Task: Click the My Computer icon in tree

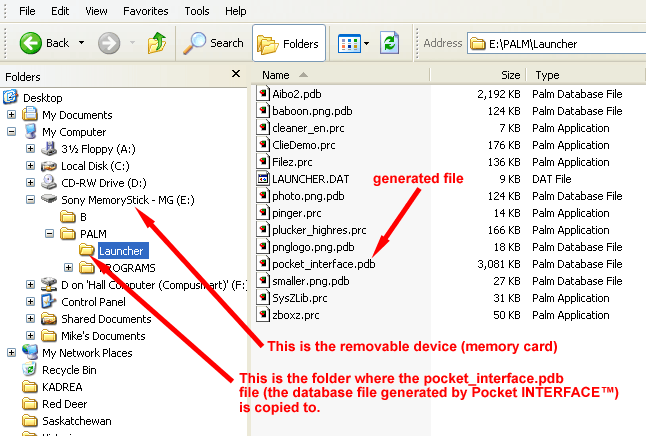Action: [x=30, y=132]
